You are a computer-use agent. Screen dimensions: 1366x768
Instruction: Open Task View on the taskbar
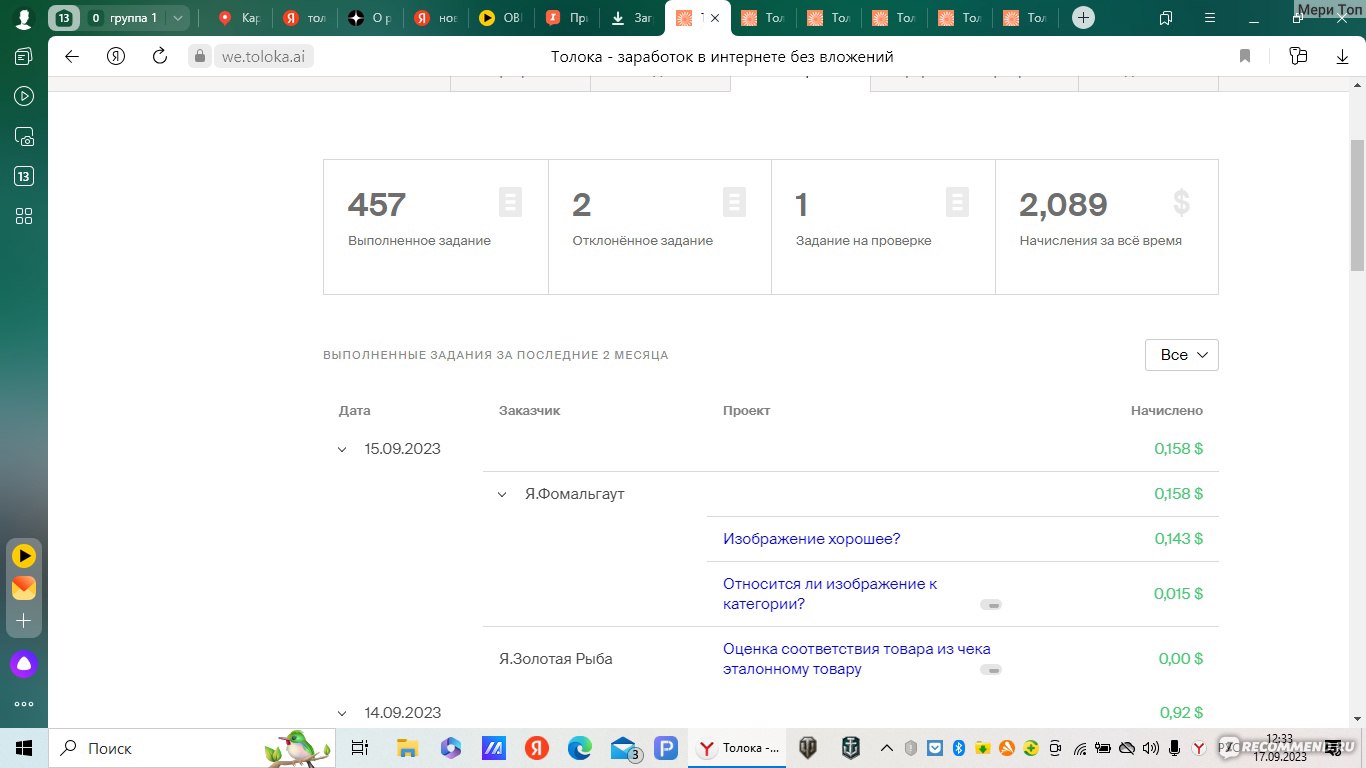coord(360,748)
